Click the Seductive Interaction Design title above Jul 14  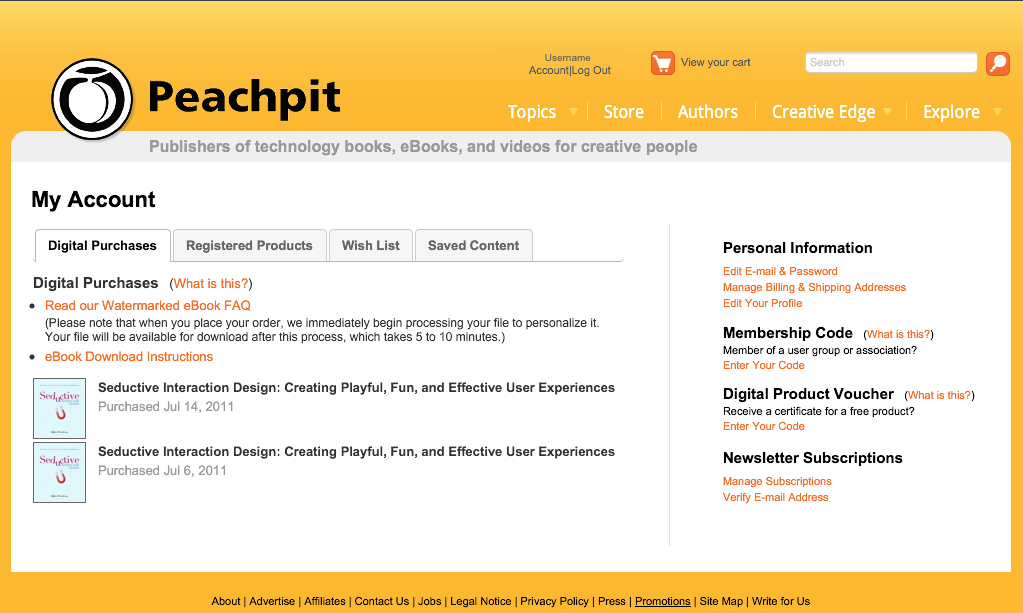click(356, 387)
